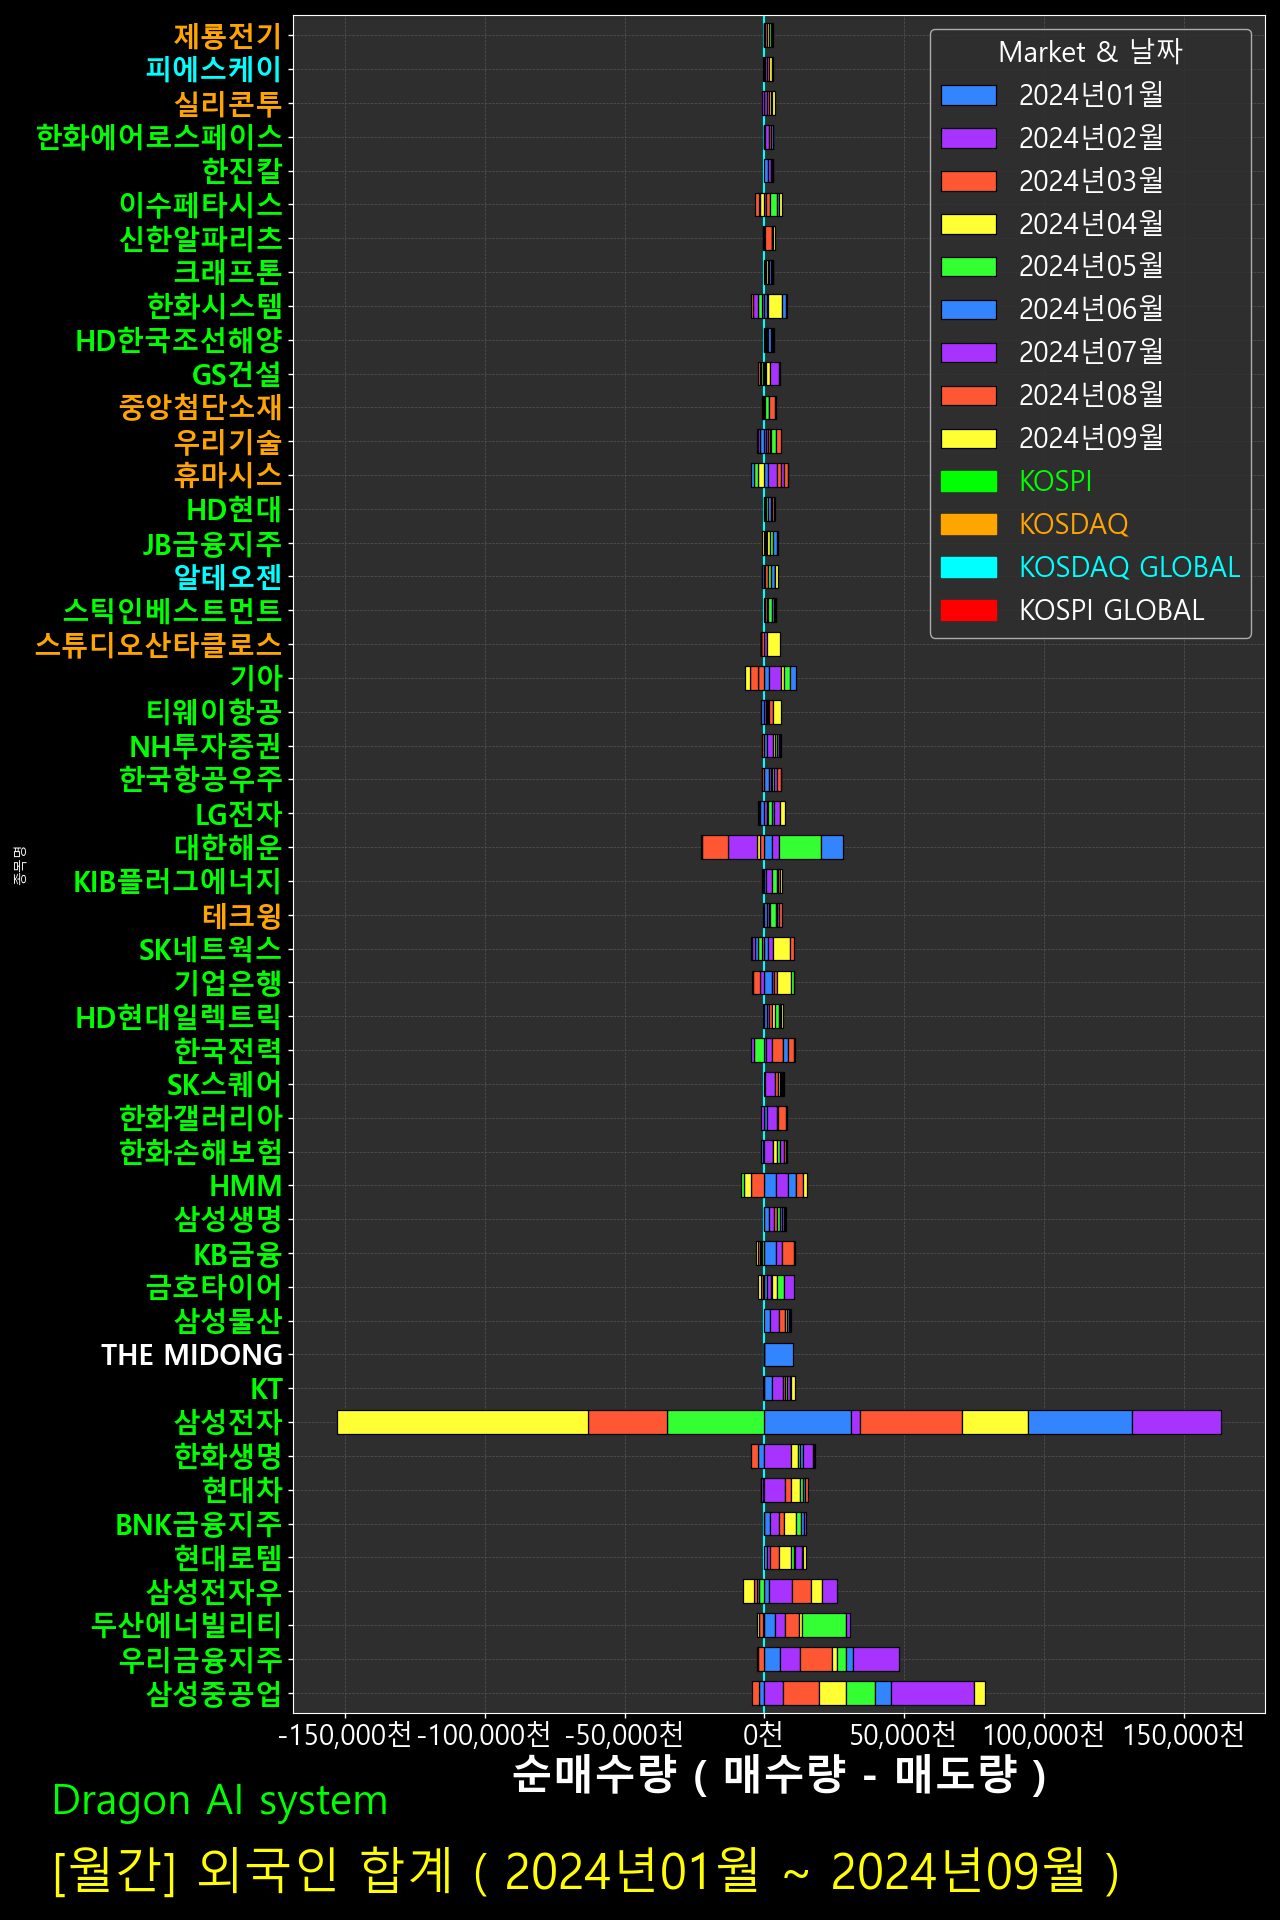The image size is (1280, 1920).
Task: Click the 삼성전자 stock label
Action: (x=228, y=1422)
